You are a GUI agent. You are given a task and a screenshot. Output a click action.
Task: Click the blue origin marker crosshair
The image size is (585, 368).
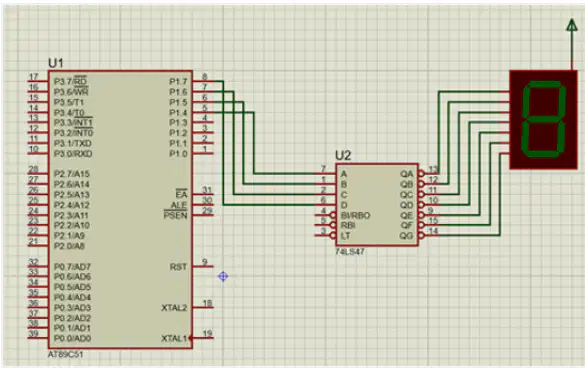223,277
